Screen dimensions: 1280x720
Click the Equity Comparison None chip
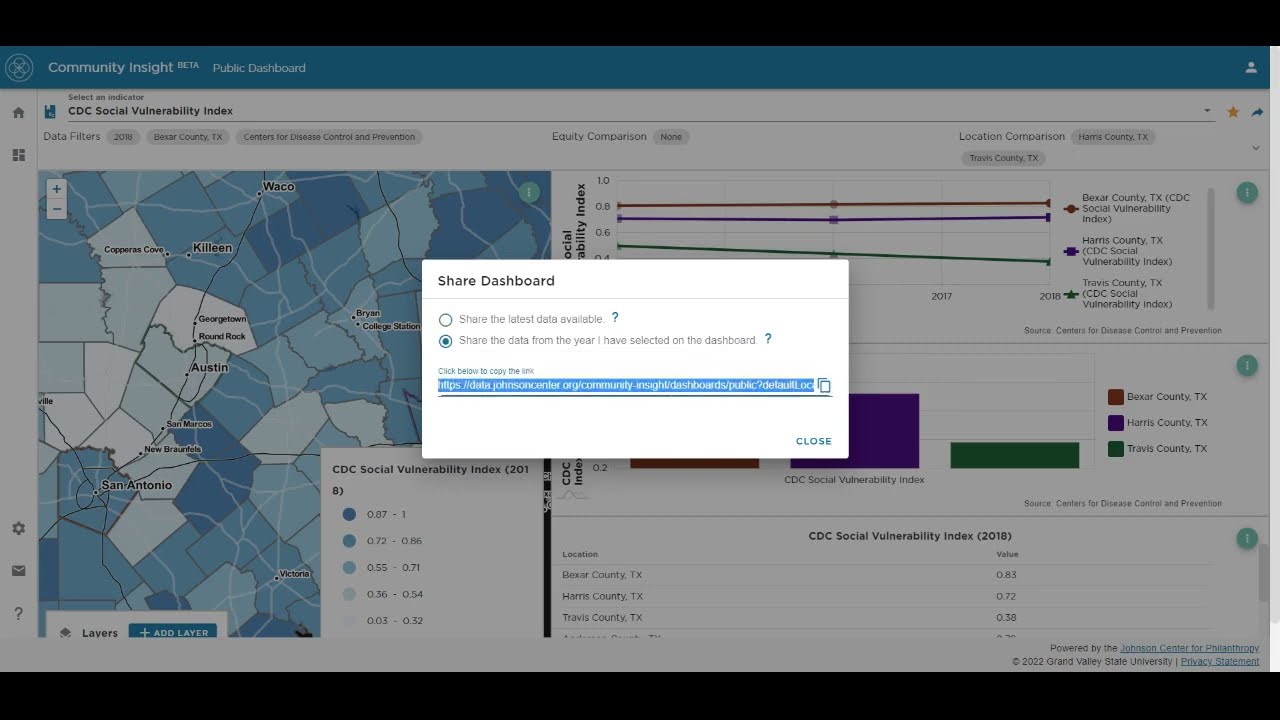(671, 137)
